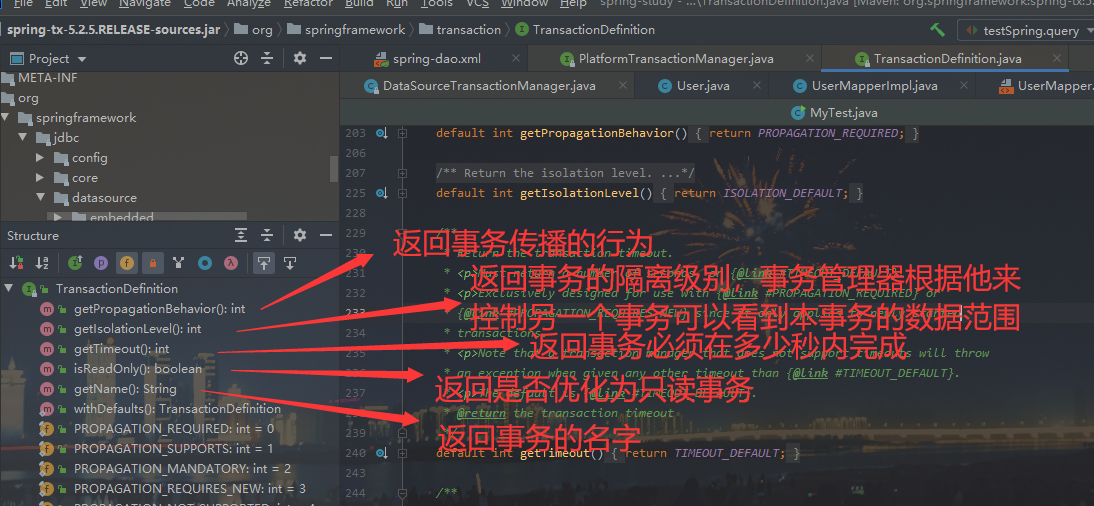1094x506 pixels.
Task: Collapse all in Project panel toolbar
Action: point(267,59)
